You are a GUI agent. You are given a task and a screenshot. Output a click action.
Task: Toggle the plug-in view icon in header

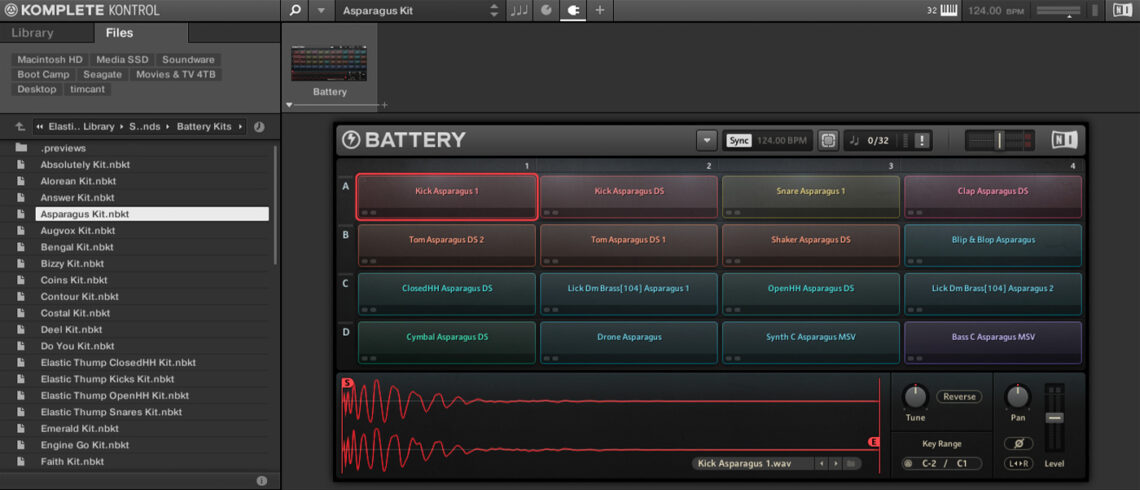(x=572, y=11)
